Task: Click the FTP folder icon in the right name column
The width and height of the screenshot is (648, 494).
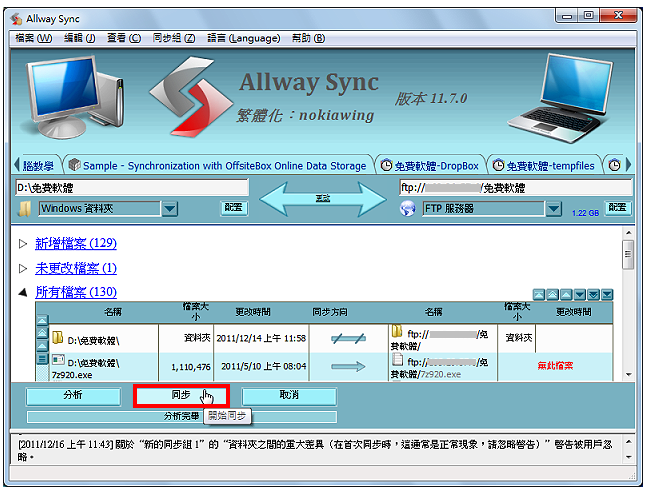Action: (x=397, y=331)
